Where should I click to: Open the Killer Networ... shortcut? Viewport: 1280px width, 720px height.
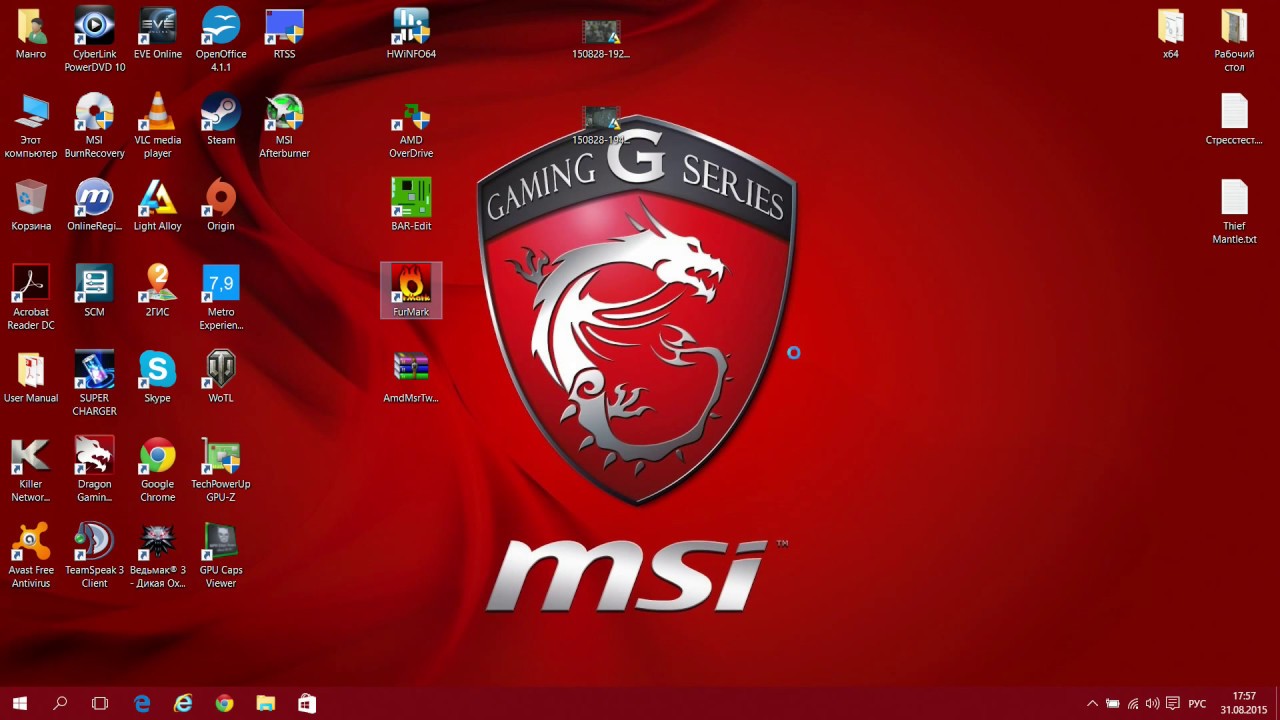pos(31,470)
